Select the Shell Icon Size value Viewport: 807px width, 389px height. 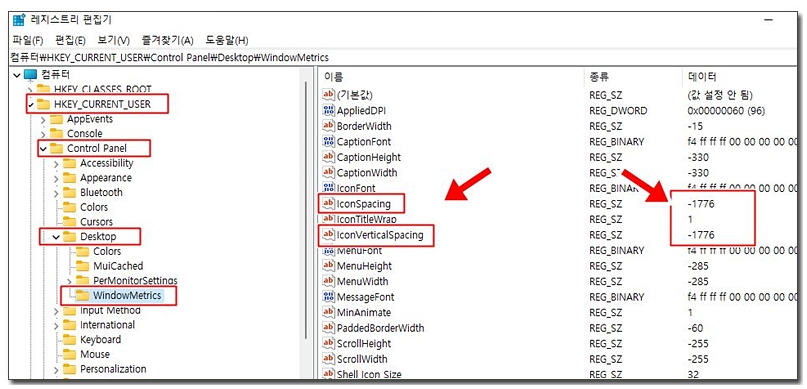coord(369,375)
